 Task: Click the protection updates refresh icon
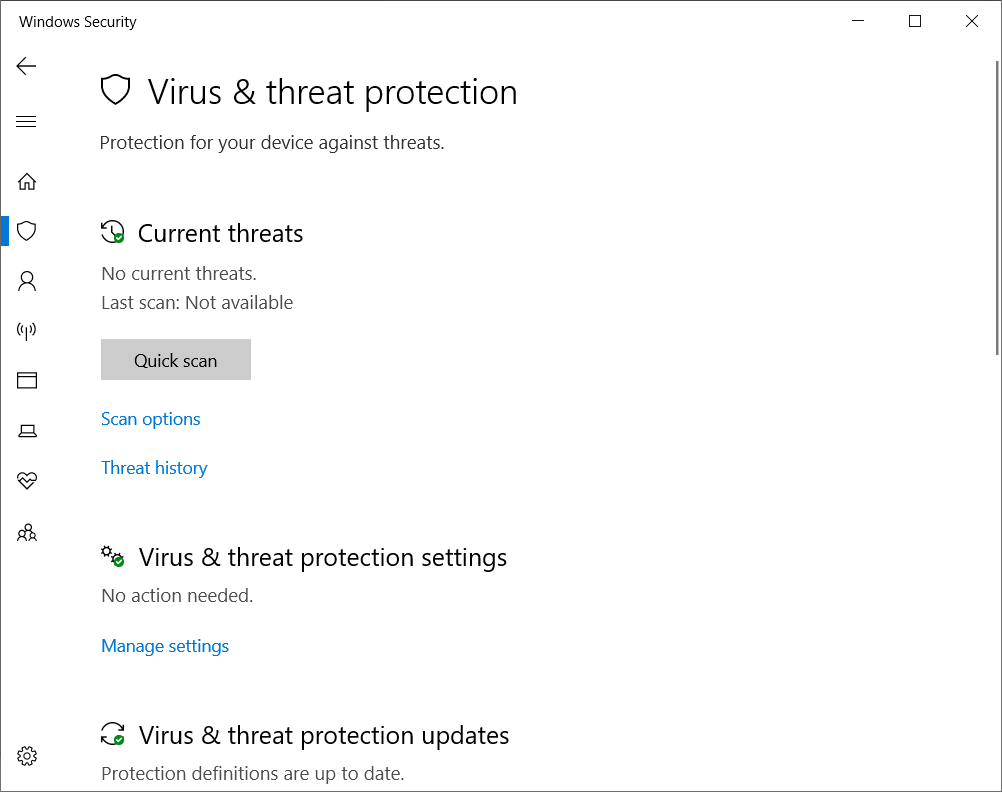point(112,734)
